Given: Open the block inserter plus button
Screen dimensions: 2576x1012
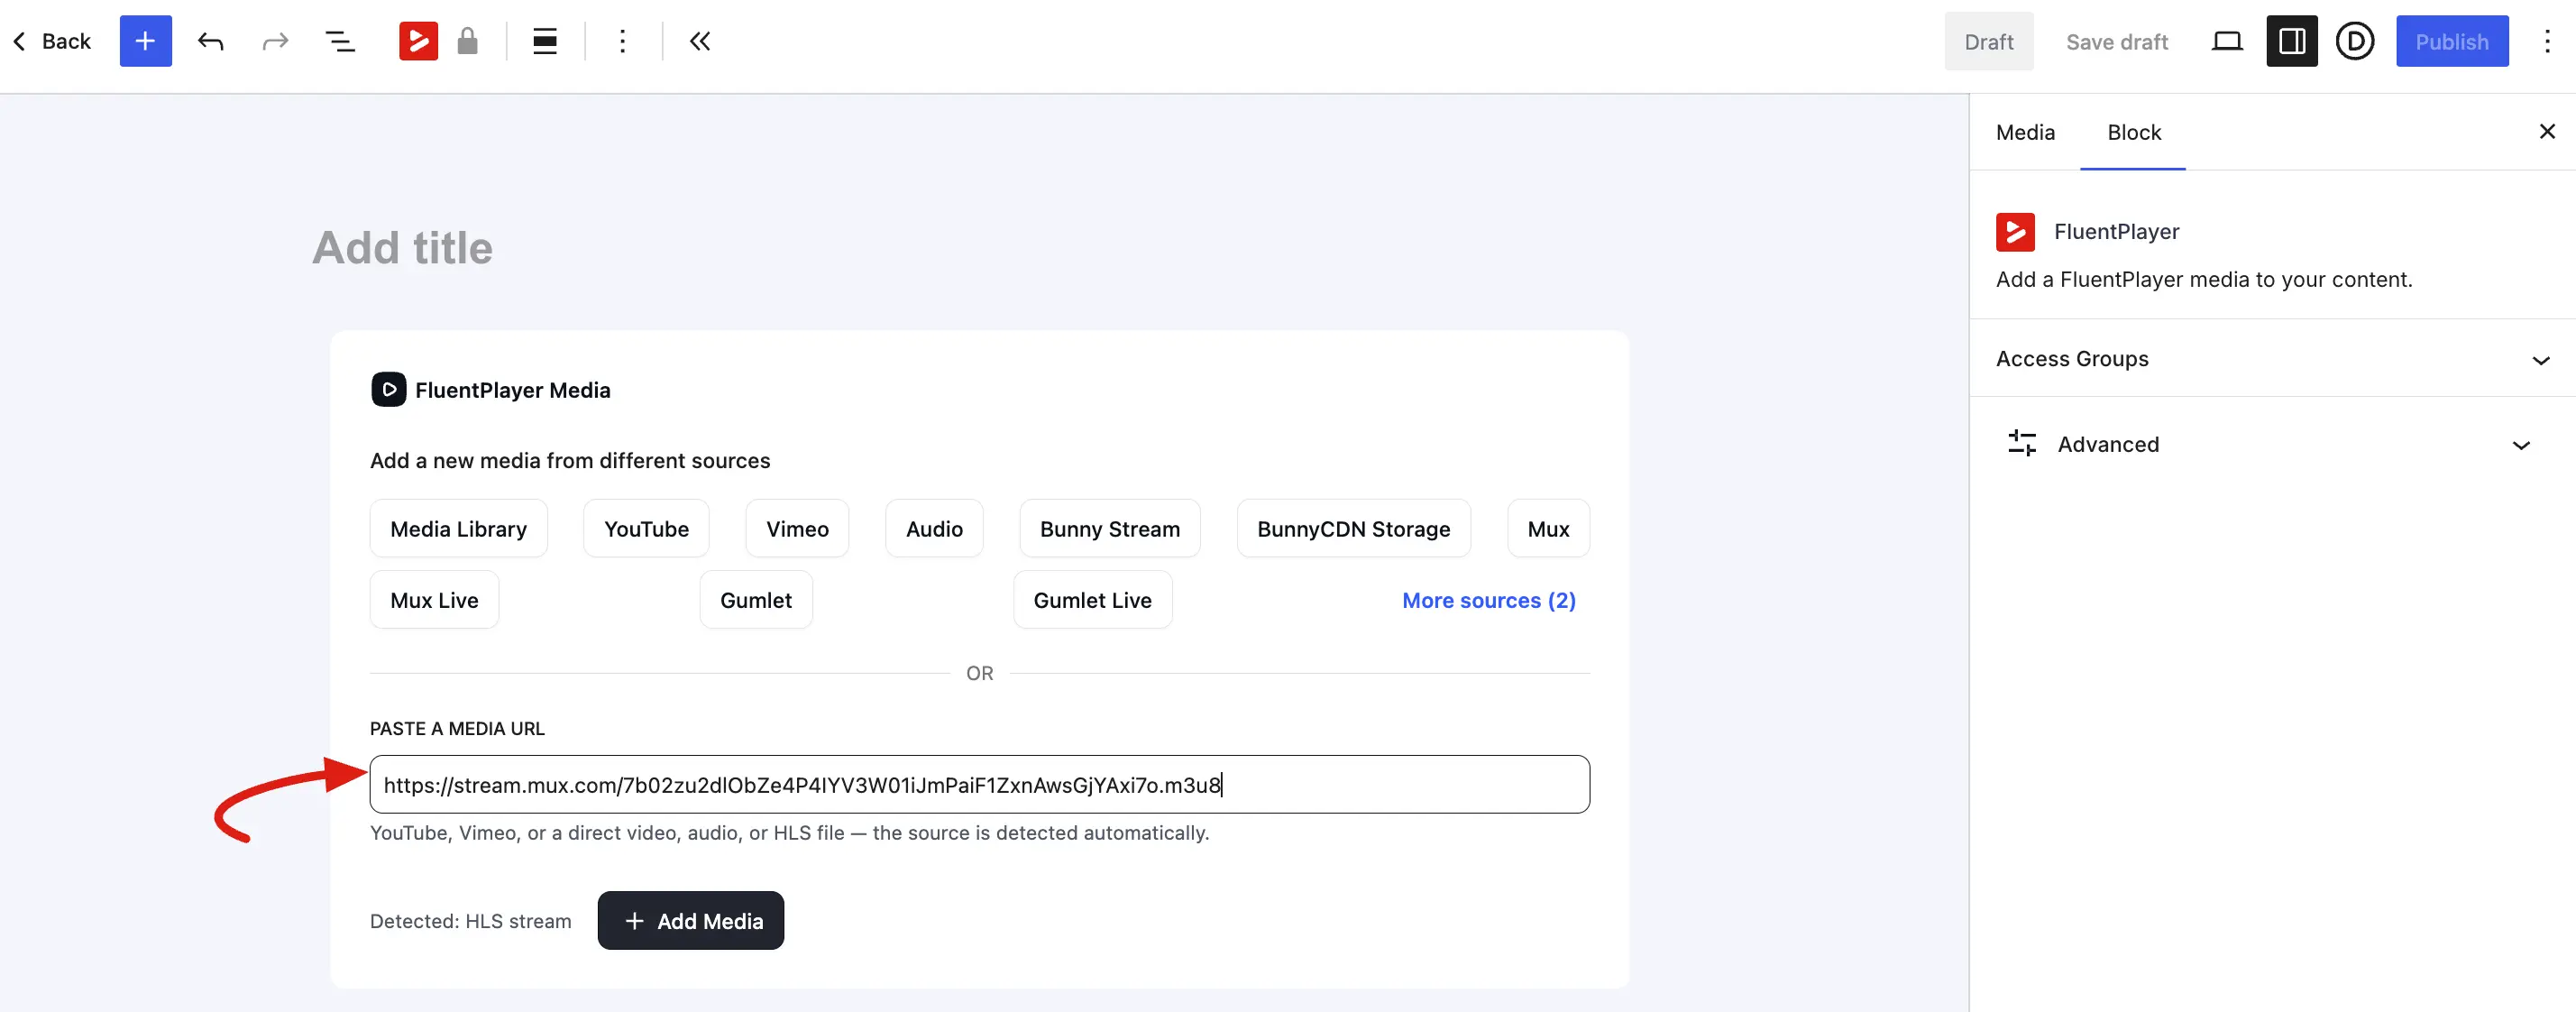Looking at the screenshot, I should pos(146,41).
